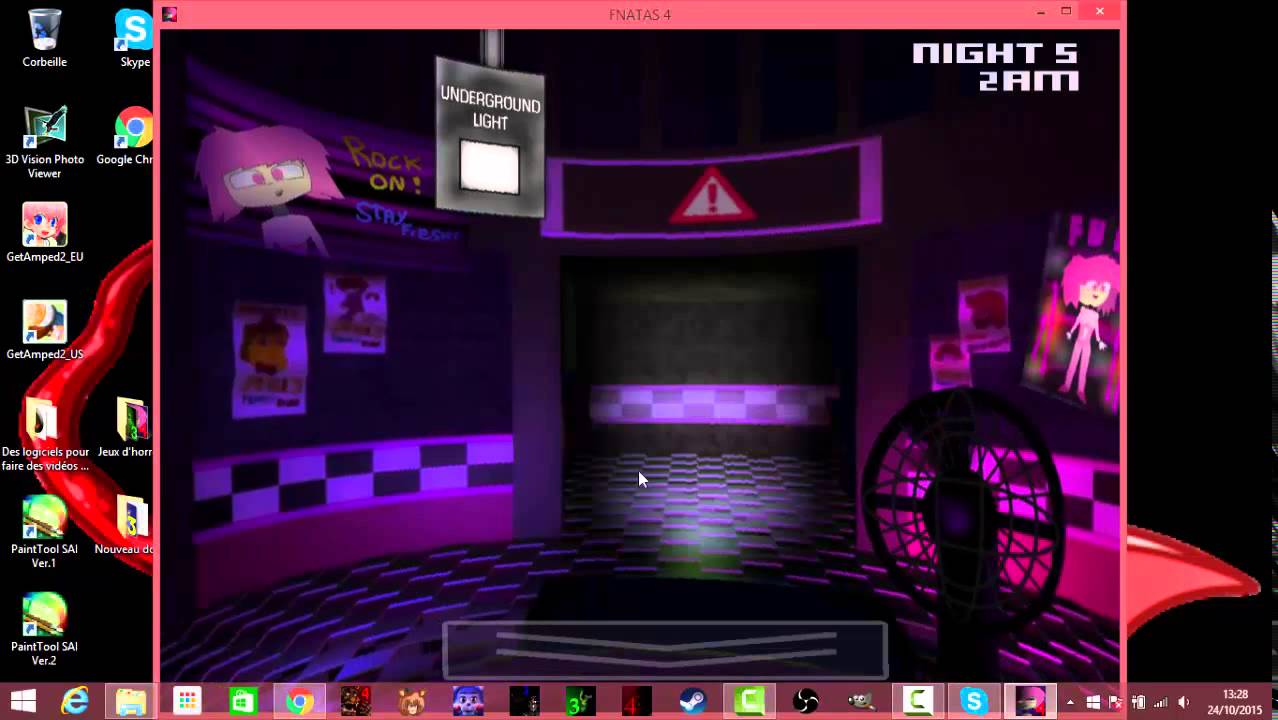
Task: Click the 2AM clock text in game
Action: coord(1028,80)
